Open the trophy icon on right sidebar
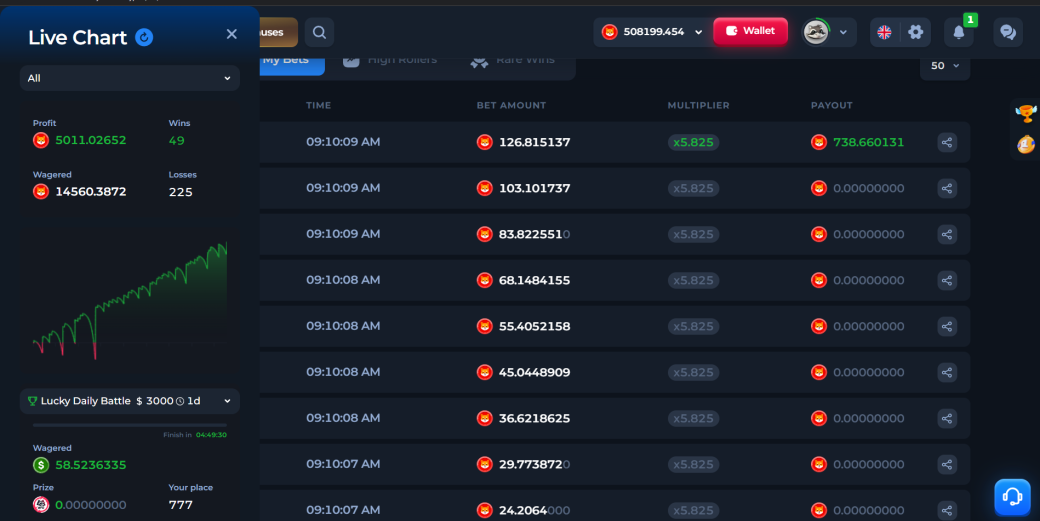1040x521 pixels. tap(1025, 113)
